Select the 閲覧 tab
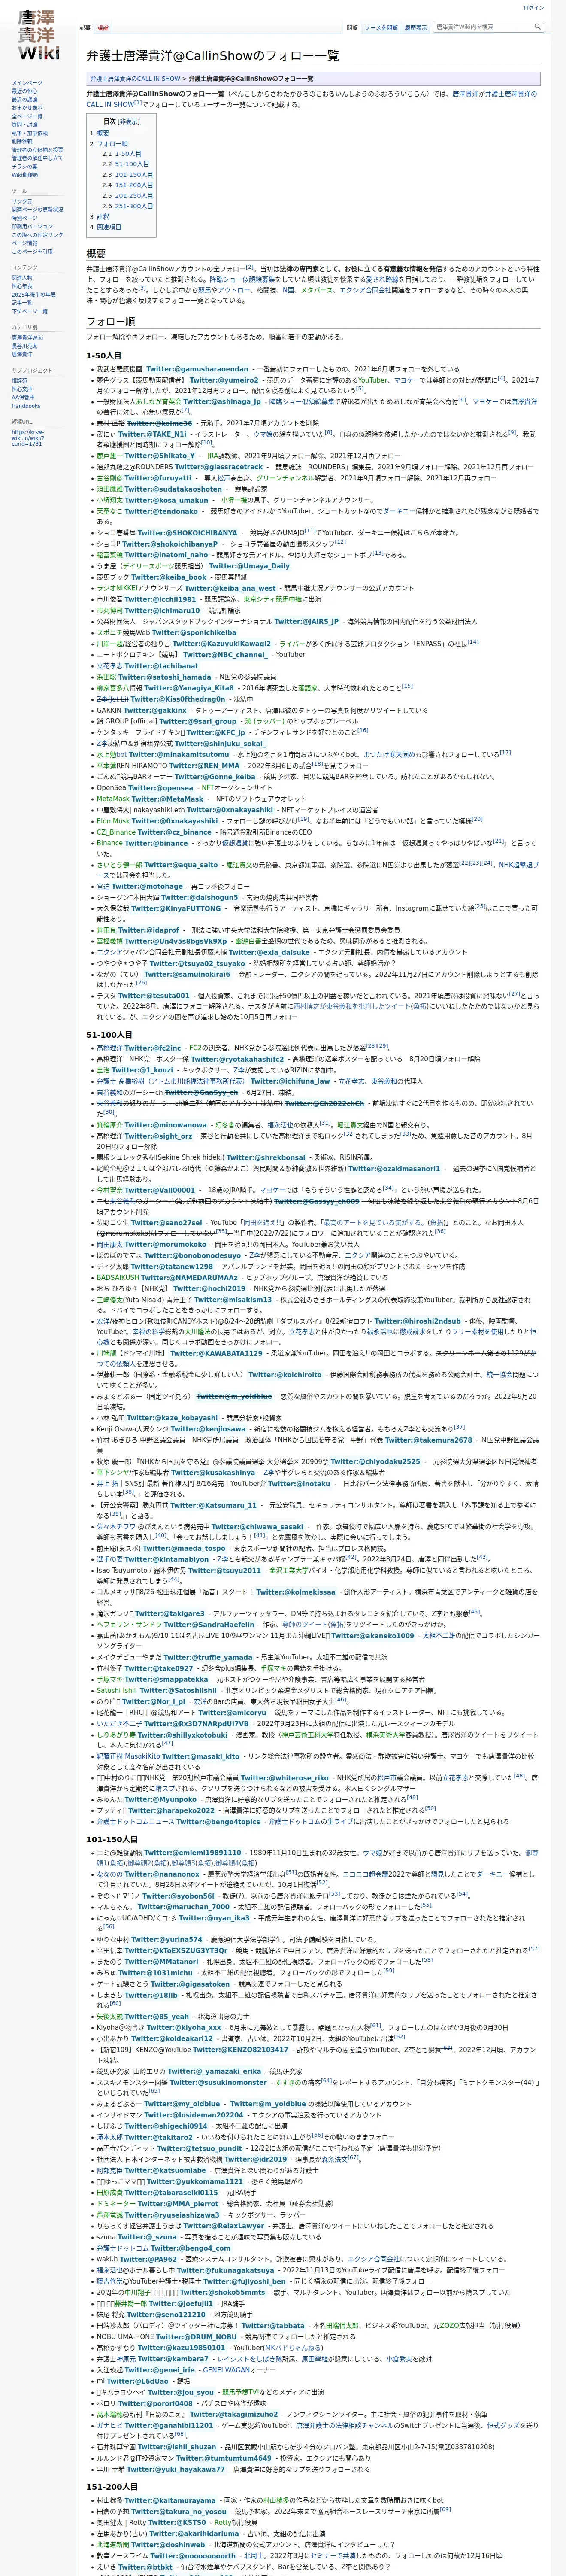 352,28
